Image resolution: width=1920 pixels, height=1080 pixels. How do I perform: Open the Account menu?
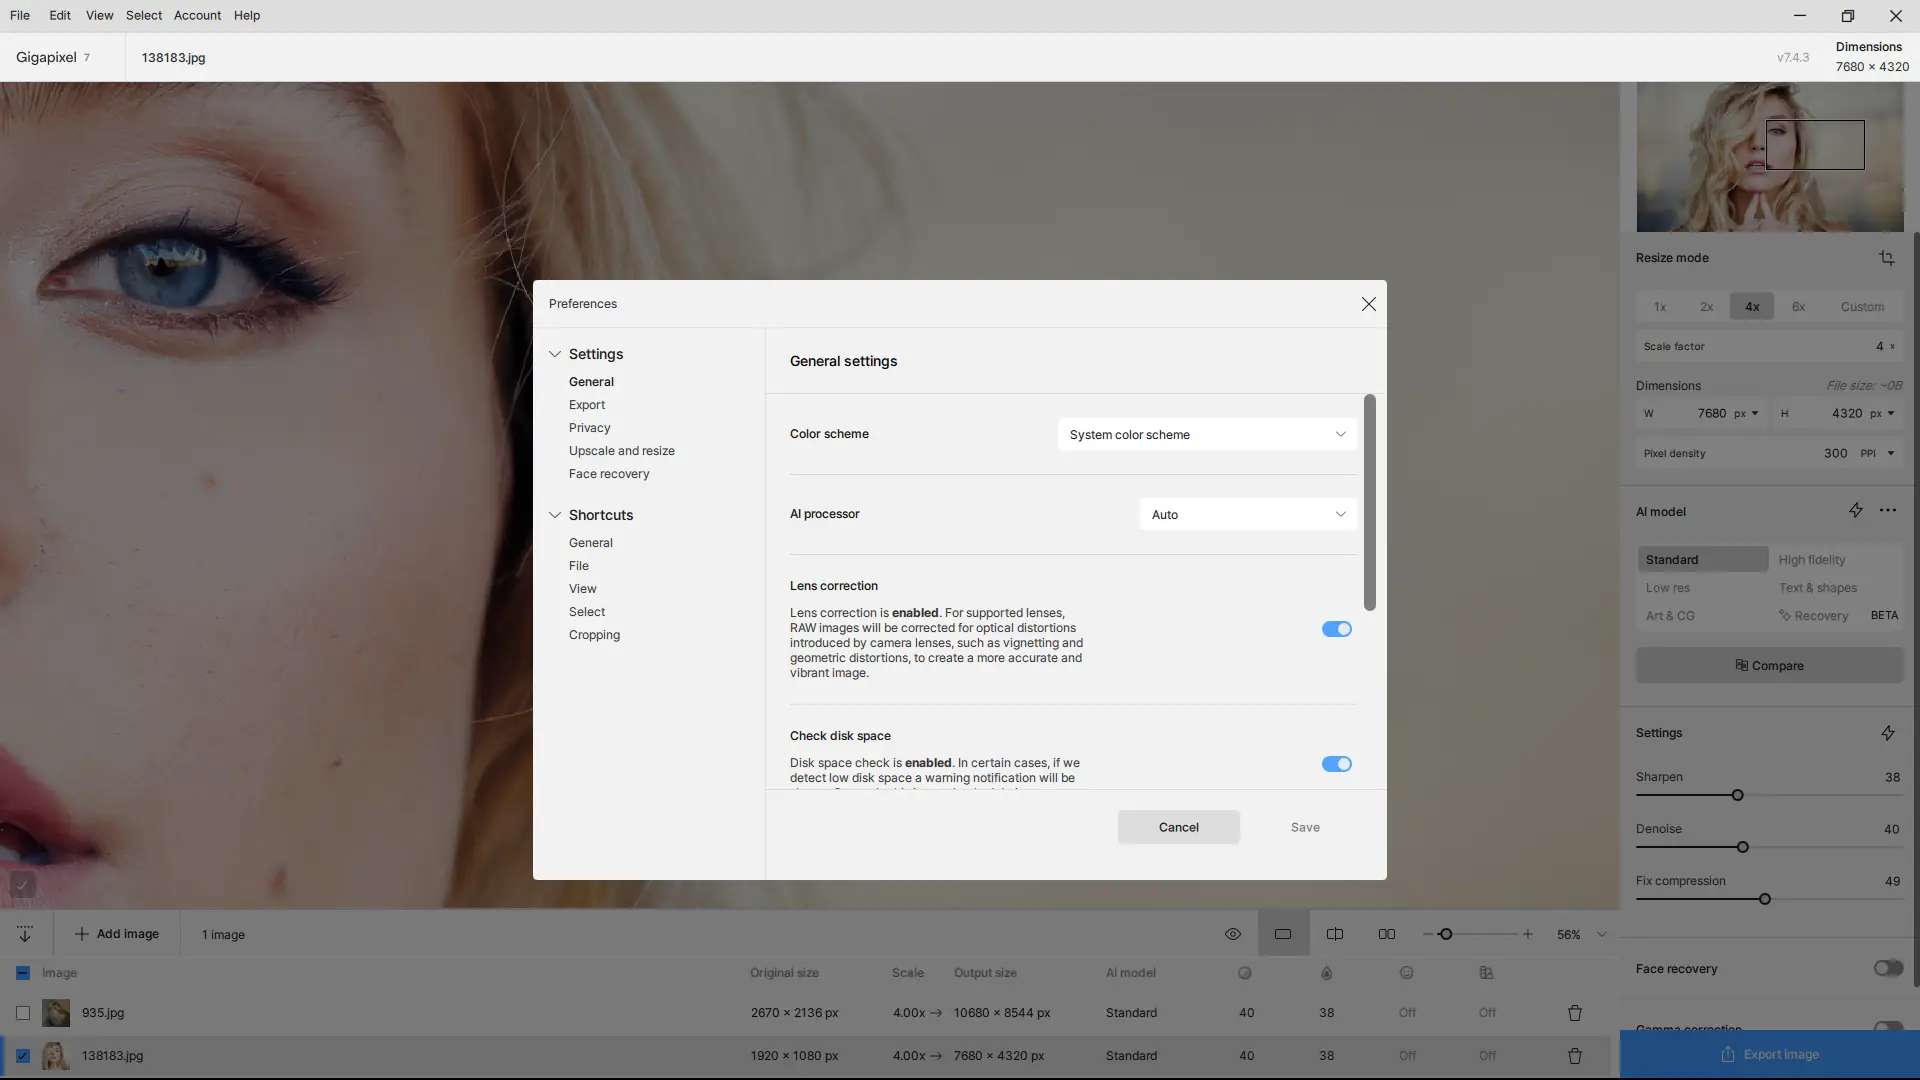(x=197, y=15)
